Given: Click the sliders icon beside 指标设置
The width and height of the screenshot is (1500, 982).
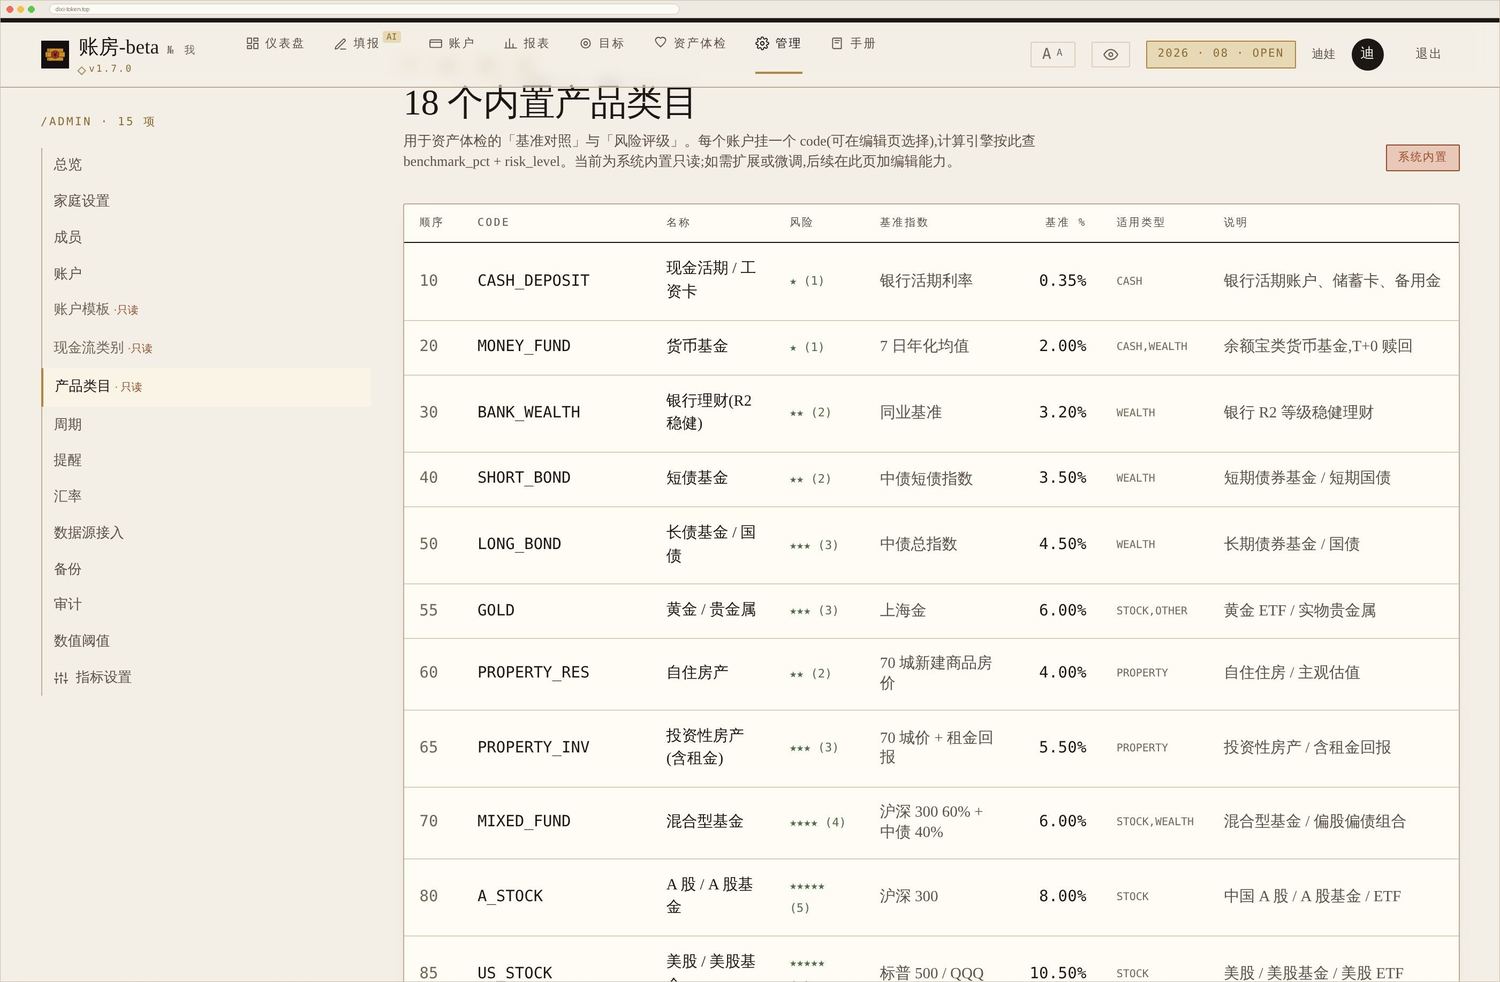Looking at the screenshot, I should click(61, 677).
